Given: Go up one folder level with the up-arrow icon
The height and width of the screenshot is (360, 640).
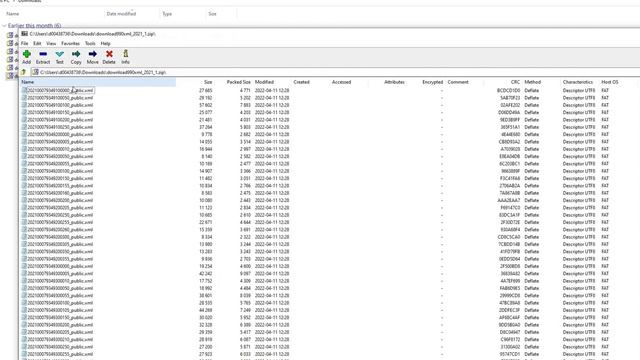Looking at the screenshot, I should pos(24,72).
